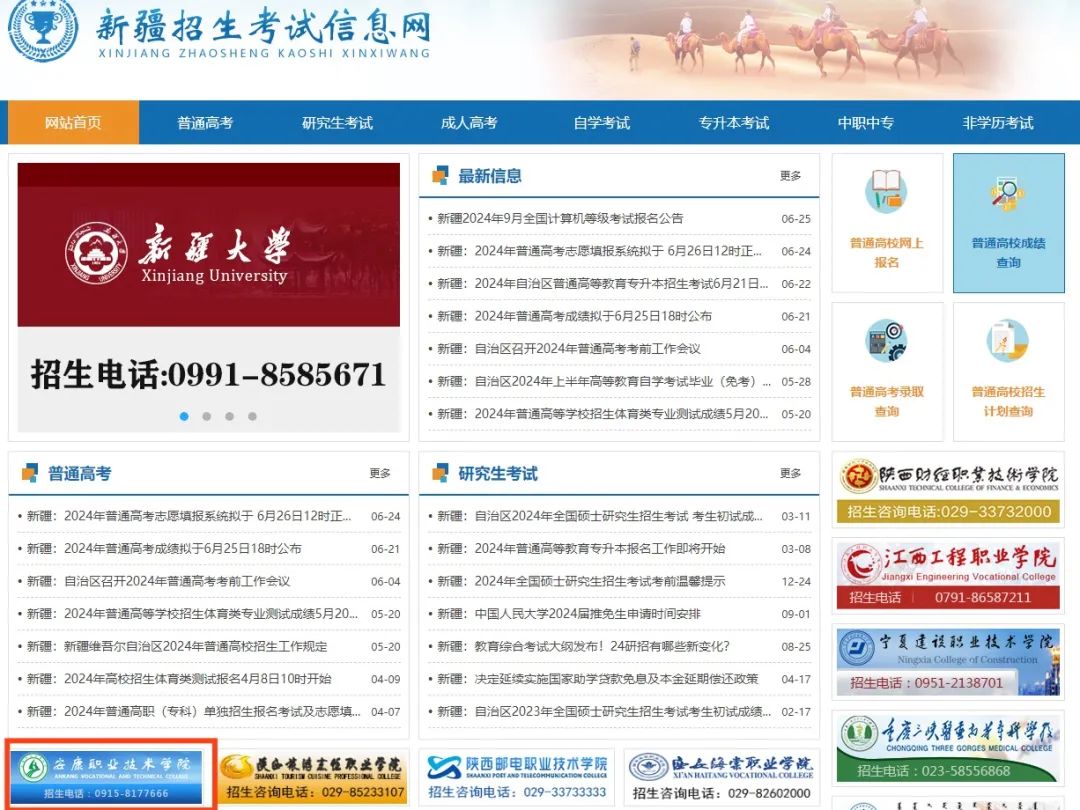Open the 计算机等级考试报名公告 news link
The width and height of the screenshot is (1080, 810).
click(x=560, y=219)
